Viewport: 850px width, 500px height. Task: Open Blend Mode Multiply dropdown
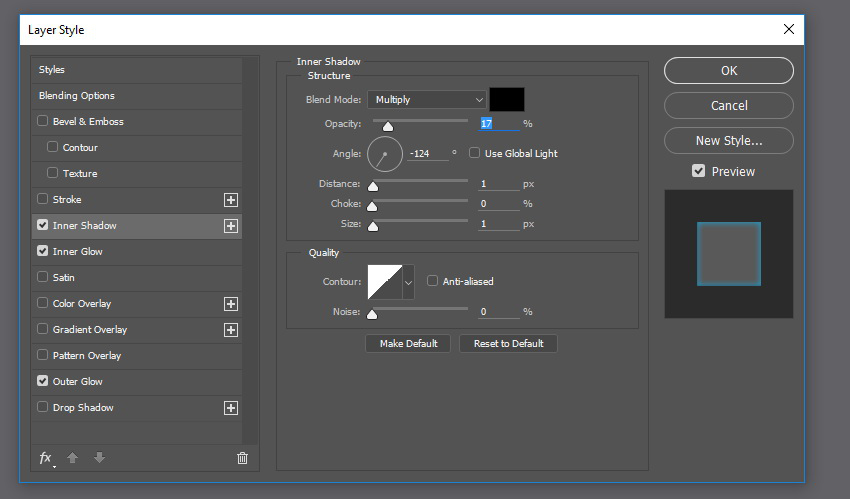(x=427, y=100)
